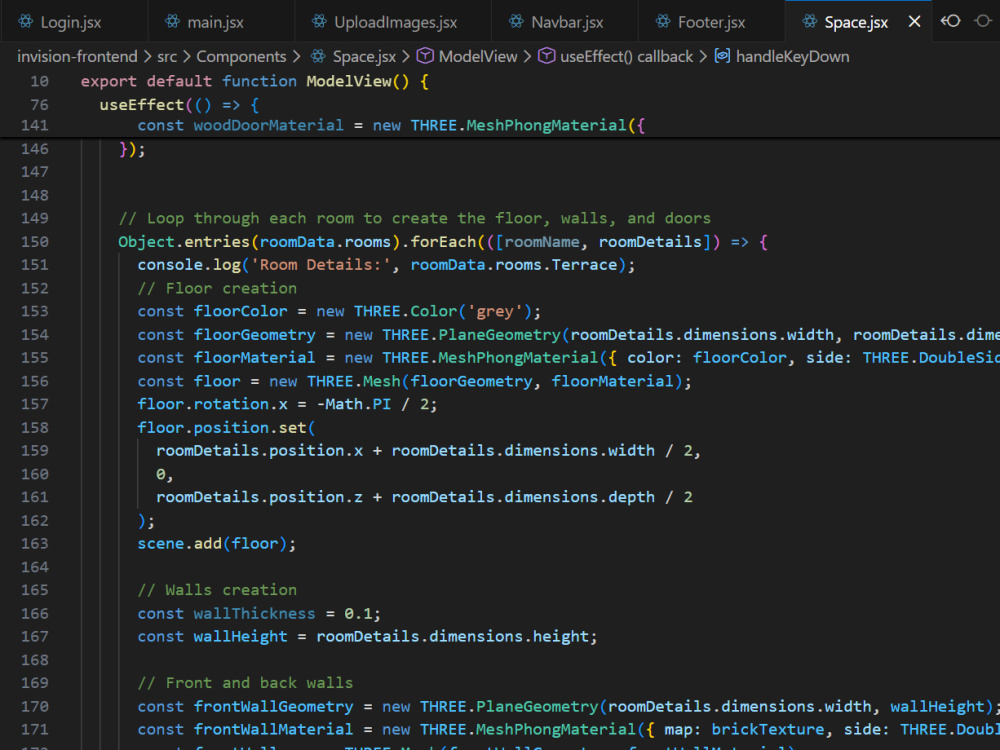The height and width of the screenshot is (750, 1000).
Task: Click the main.jsx React file icon
Action: click(x=172, y=22)
